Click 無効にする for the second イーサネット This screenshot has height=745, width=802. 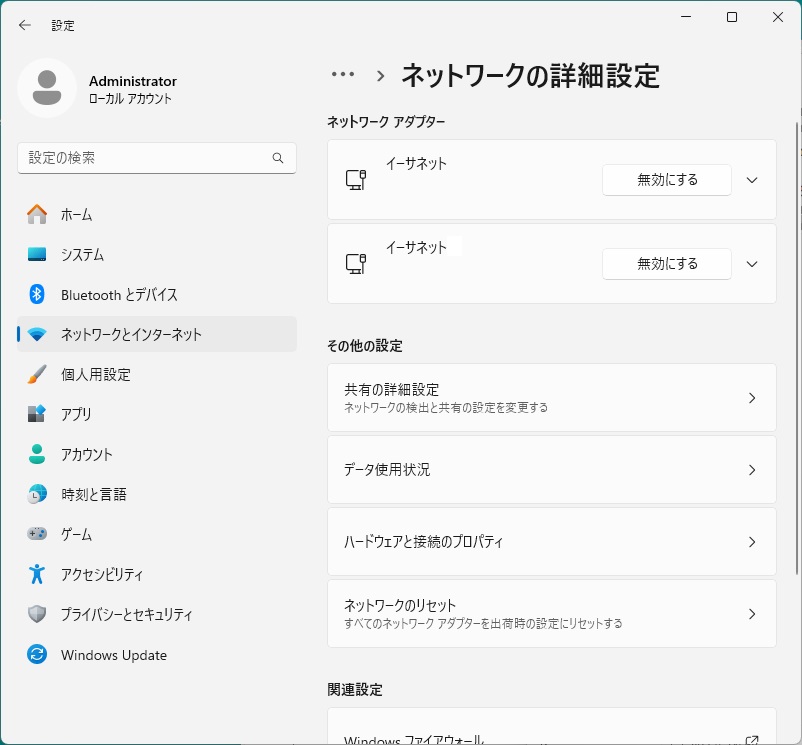[667, 264]
